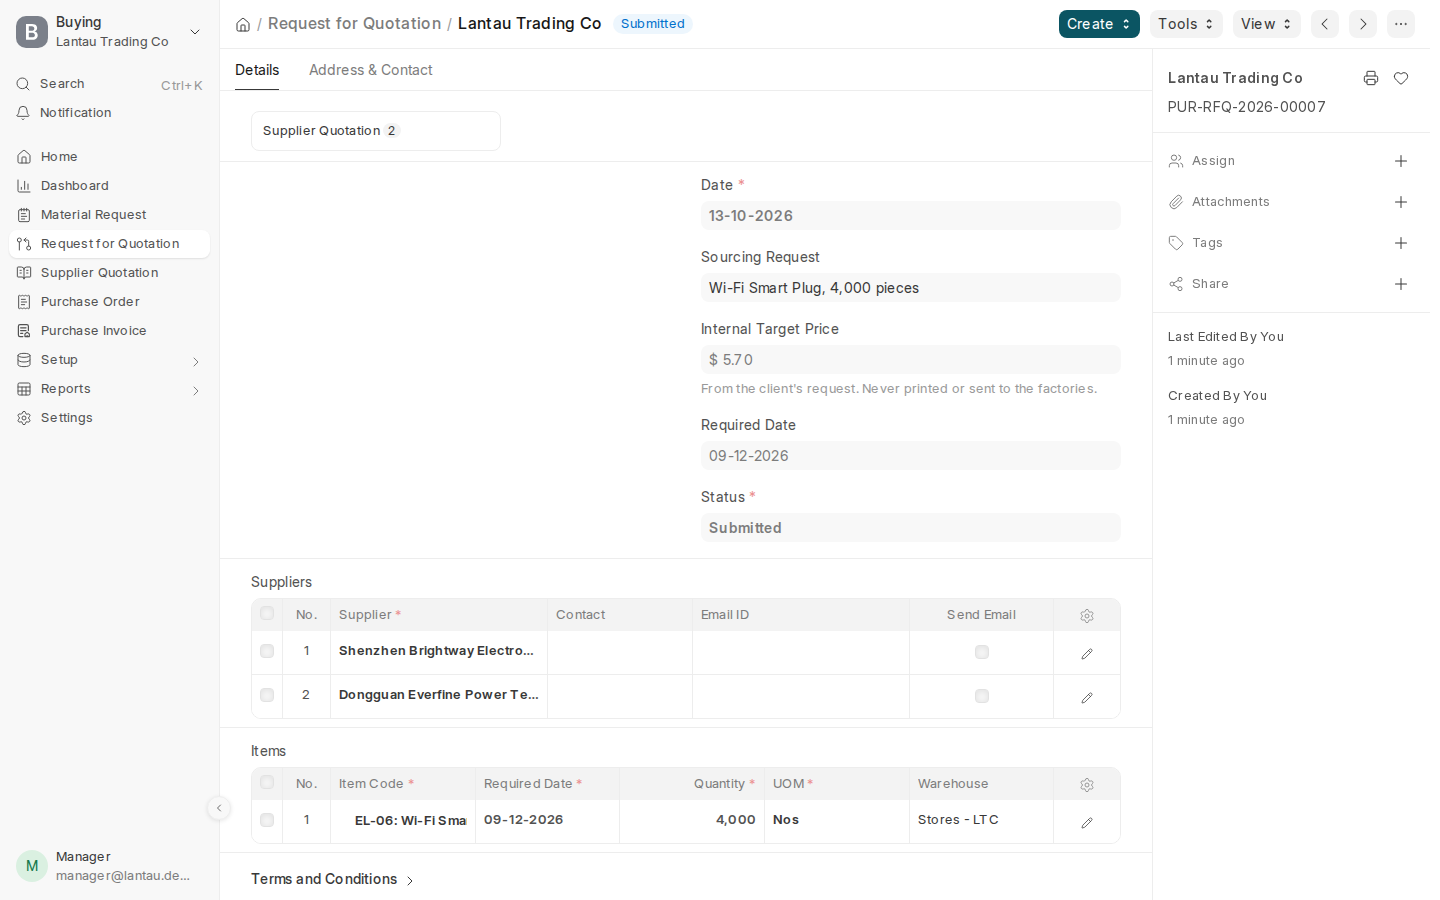
Task: Expand the Setup sidebar section
Action: tap(110, 360)
